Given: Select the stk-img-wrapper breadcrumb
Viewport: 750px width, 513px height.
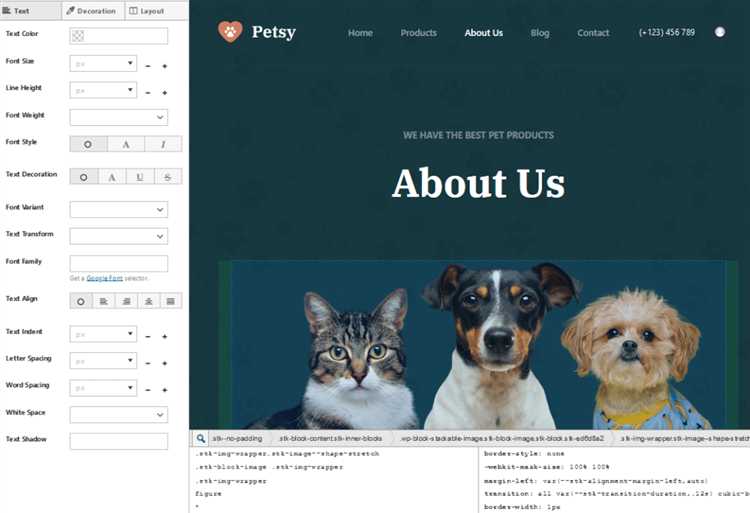Looking at the screenshot, I should [684, 438].
